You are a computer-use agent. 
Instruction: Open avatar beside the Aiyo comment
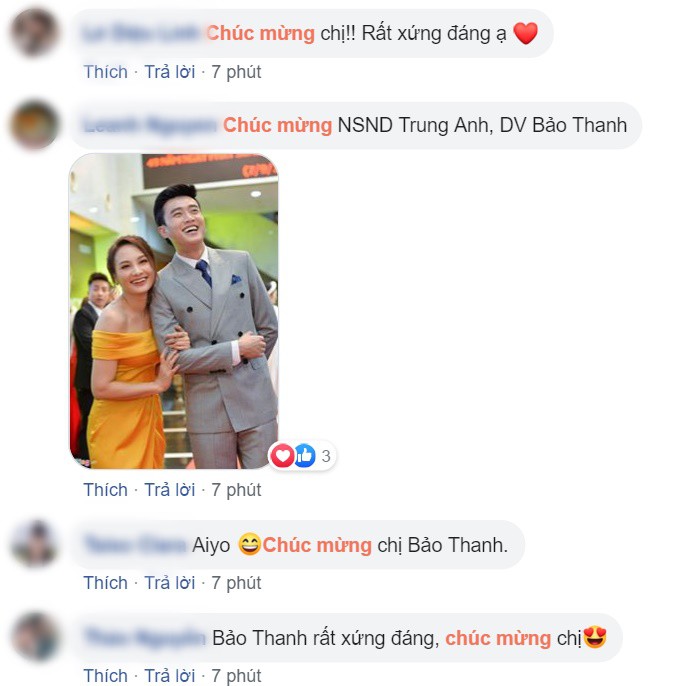click(35, 543)
